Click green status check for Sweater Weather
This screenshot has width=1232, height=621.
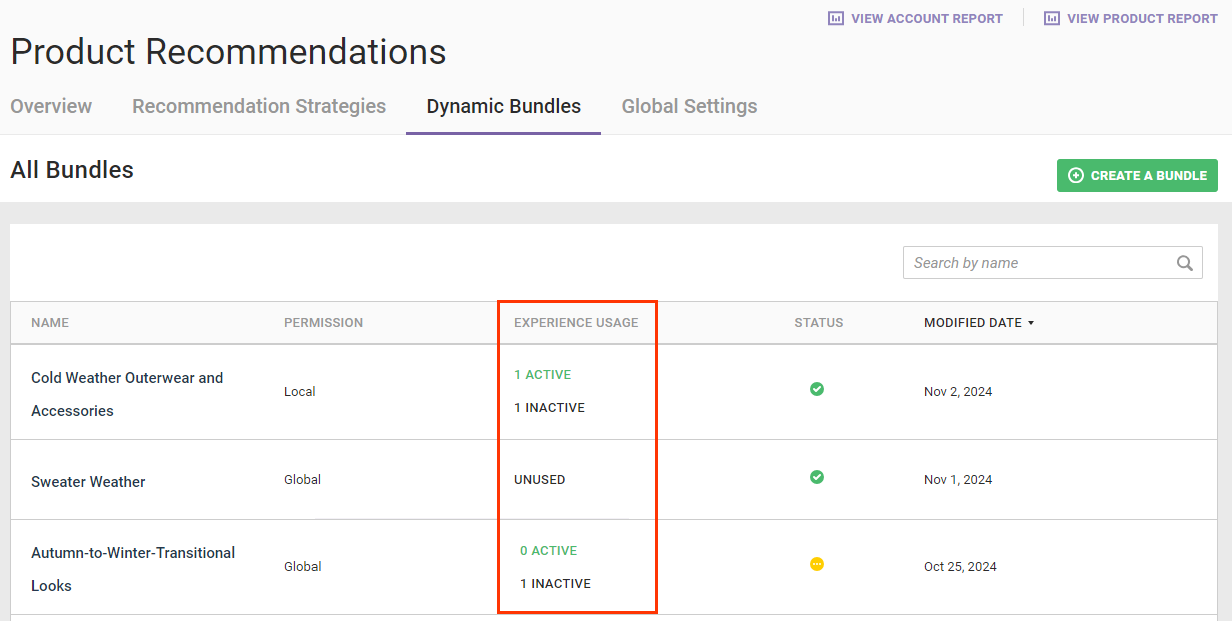pos(817,477)
